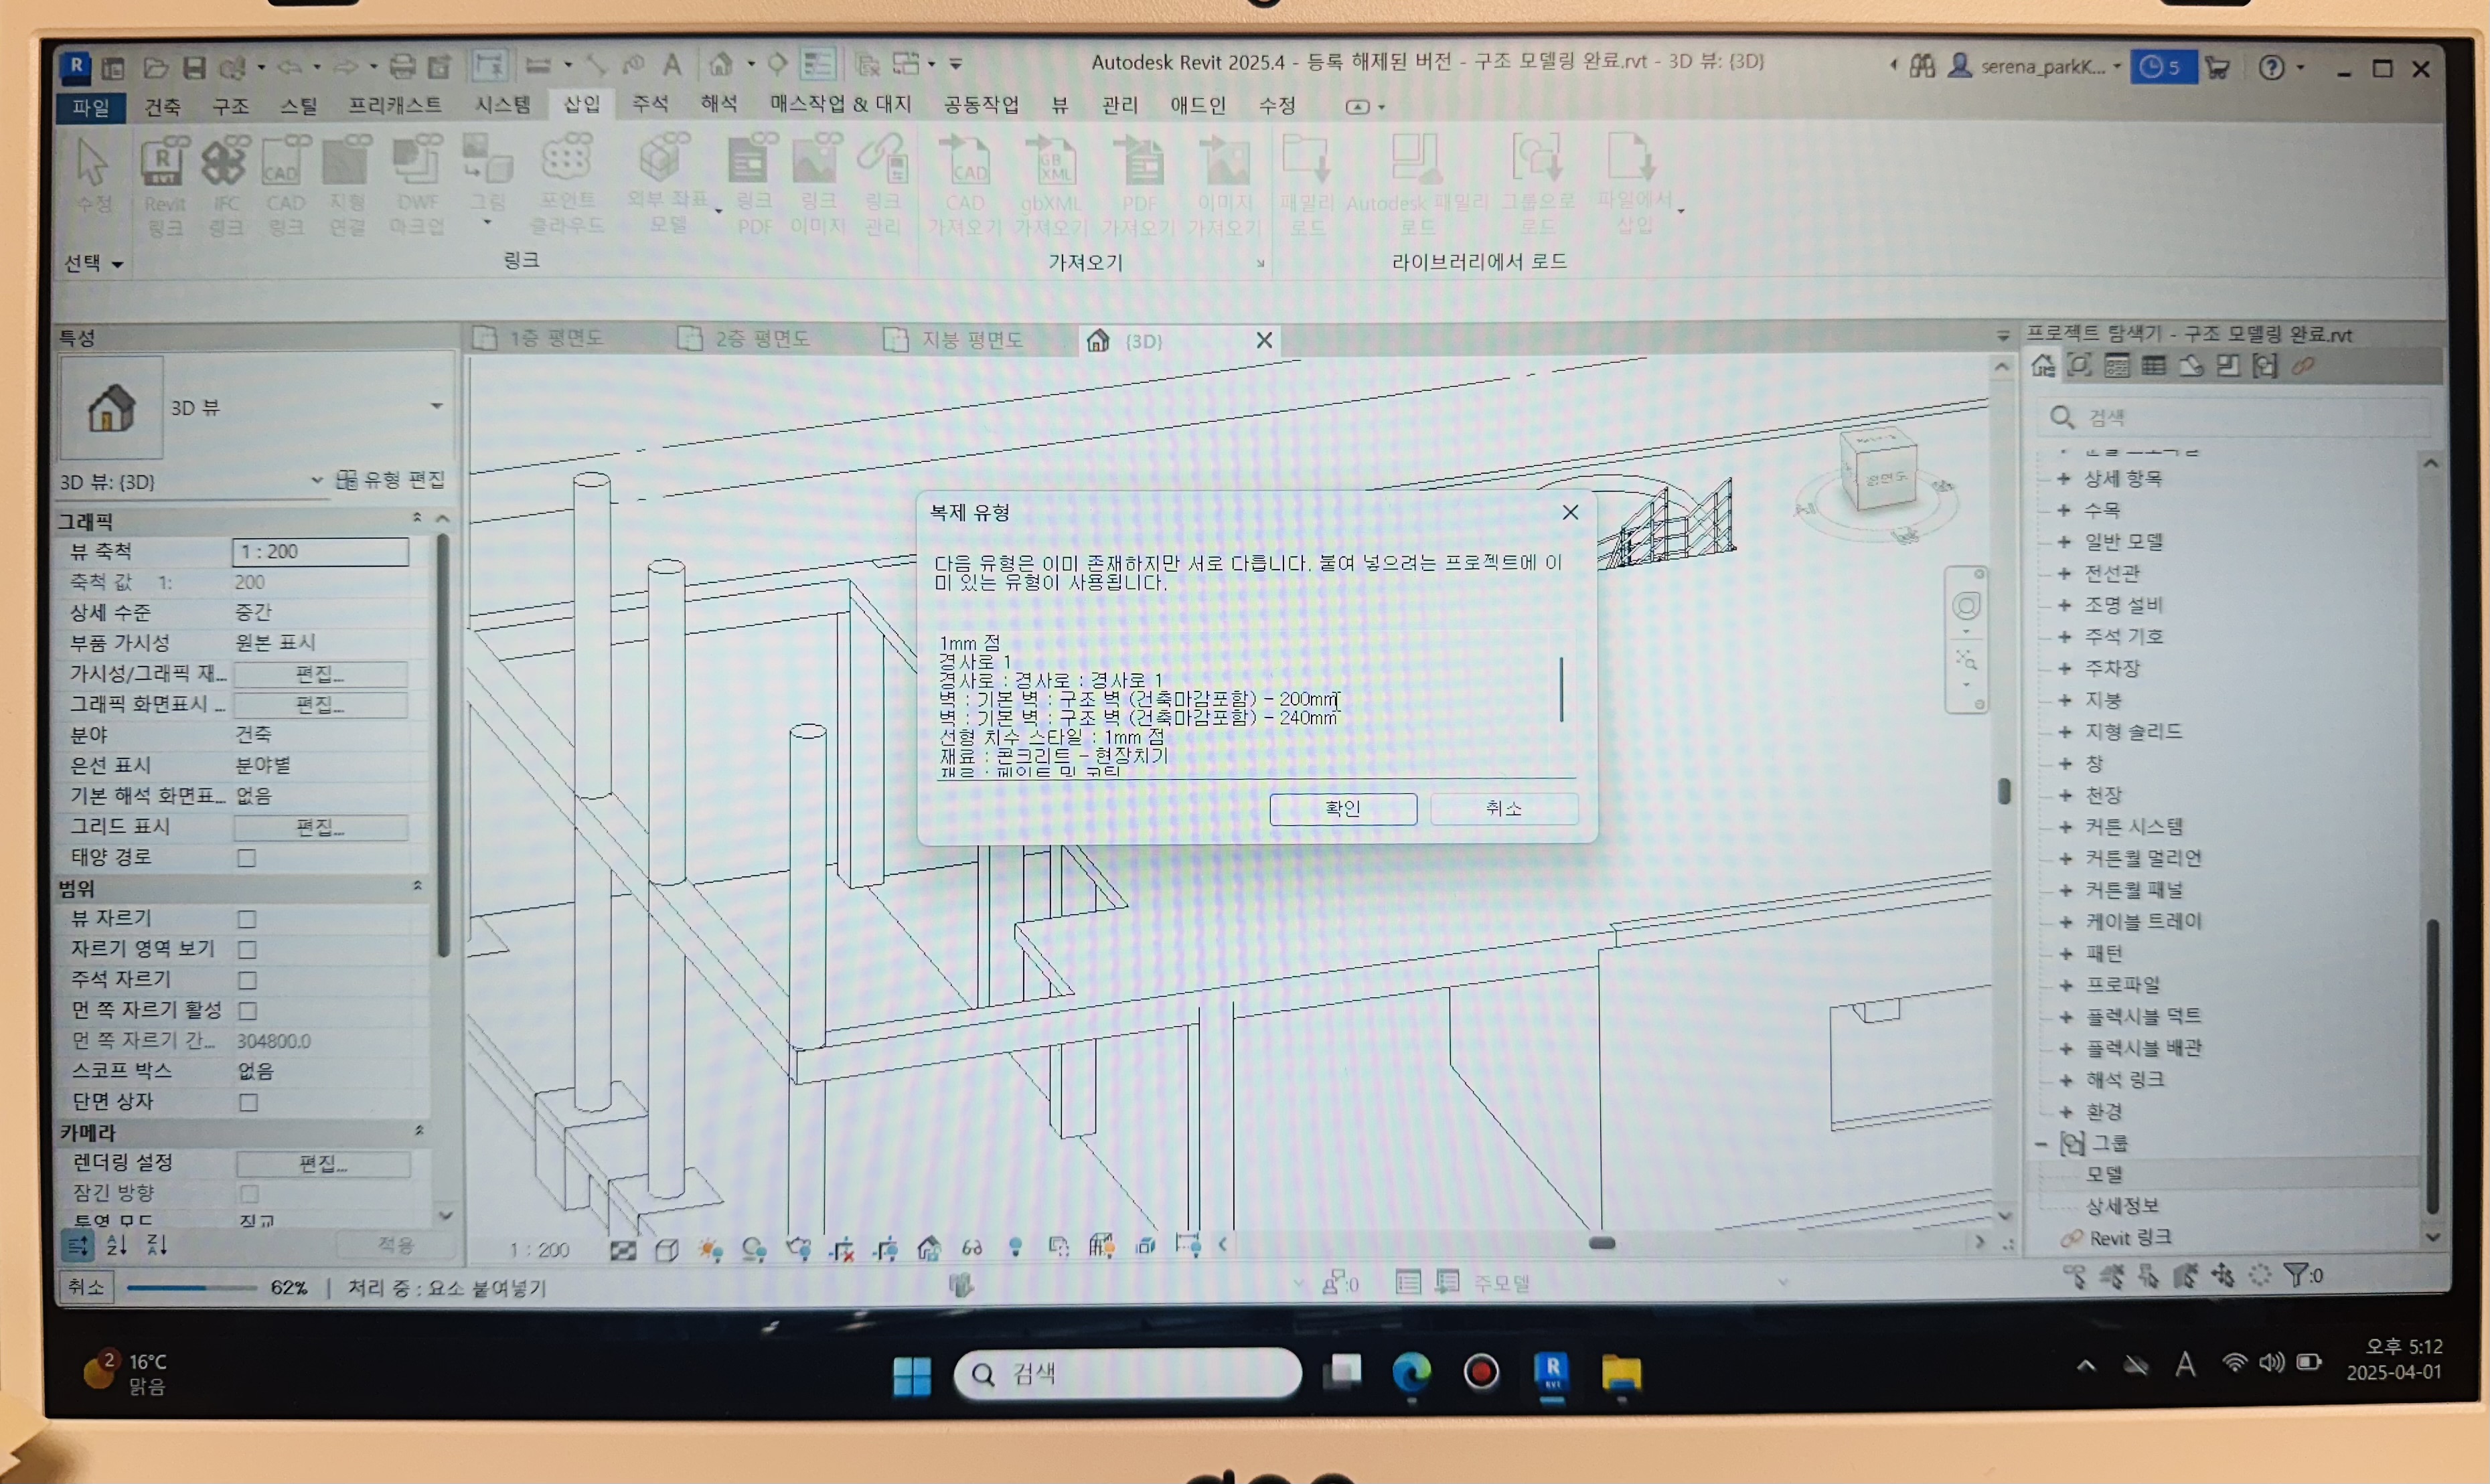Open the 구조 ribbon tab

pos(230,106)
